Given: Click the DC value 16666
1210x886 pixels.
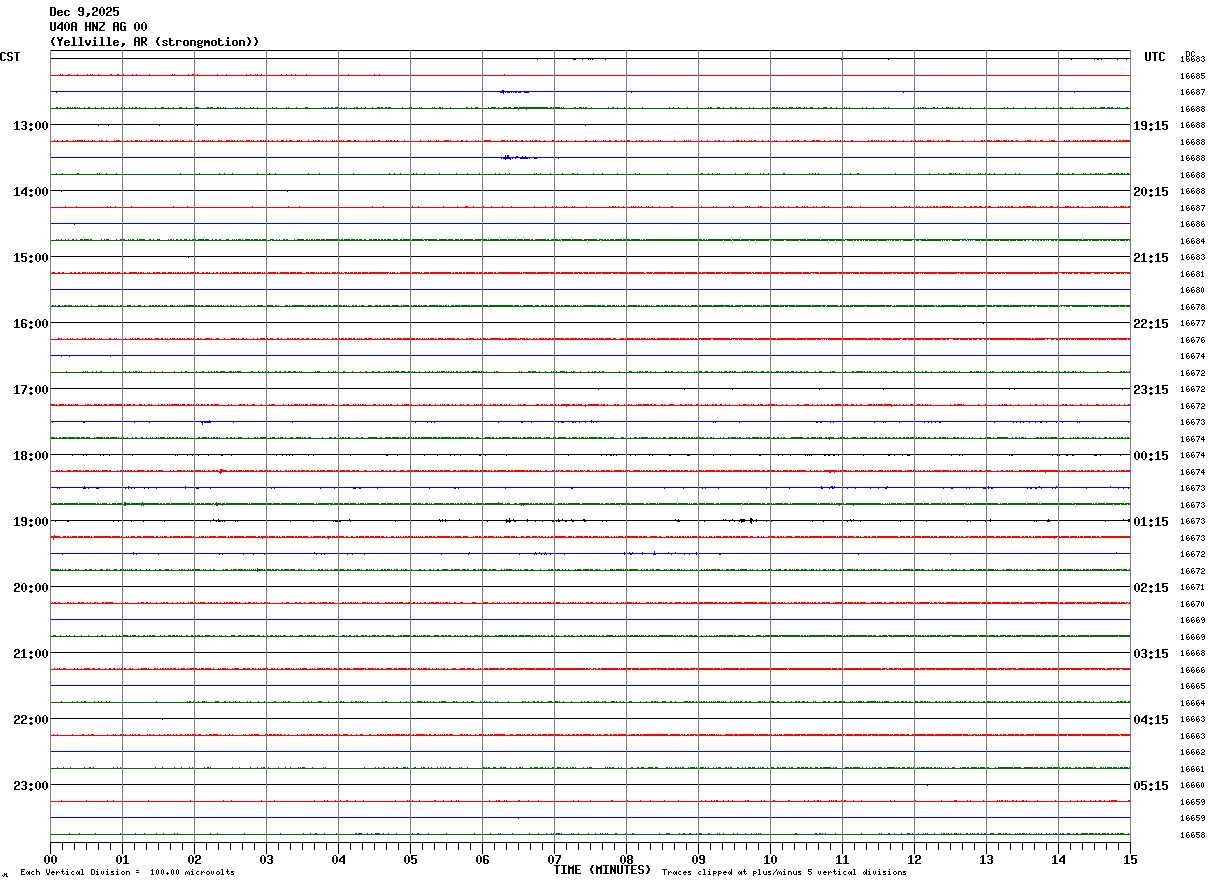Looking at the screenshot, I should [1192, 670].
